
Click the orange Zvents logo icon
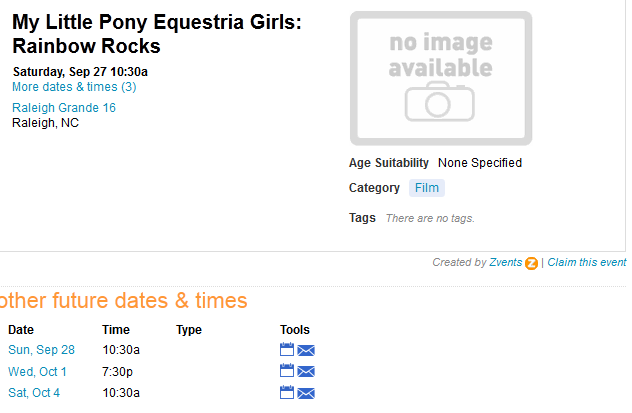click(531, 263)
